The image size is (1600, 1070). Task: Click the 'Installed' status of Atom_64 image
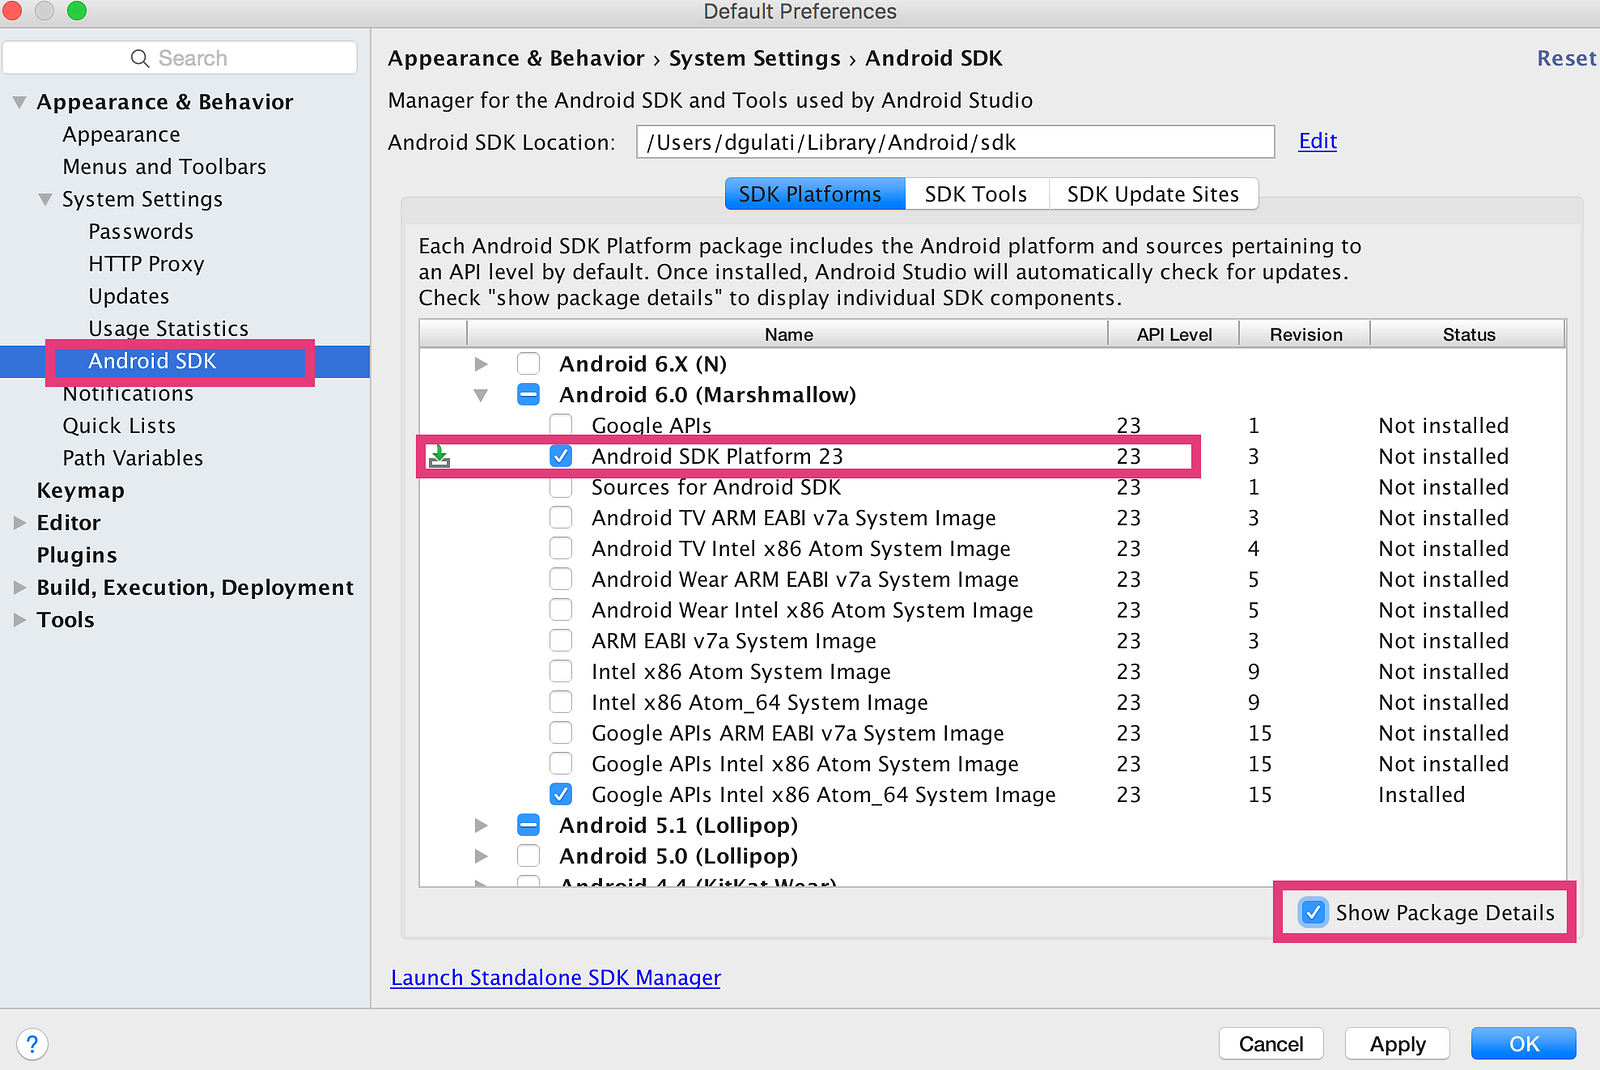pyautogui.click(x=1421, y=795)
